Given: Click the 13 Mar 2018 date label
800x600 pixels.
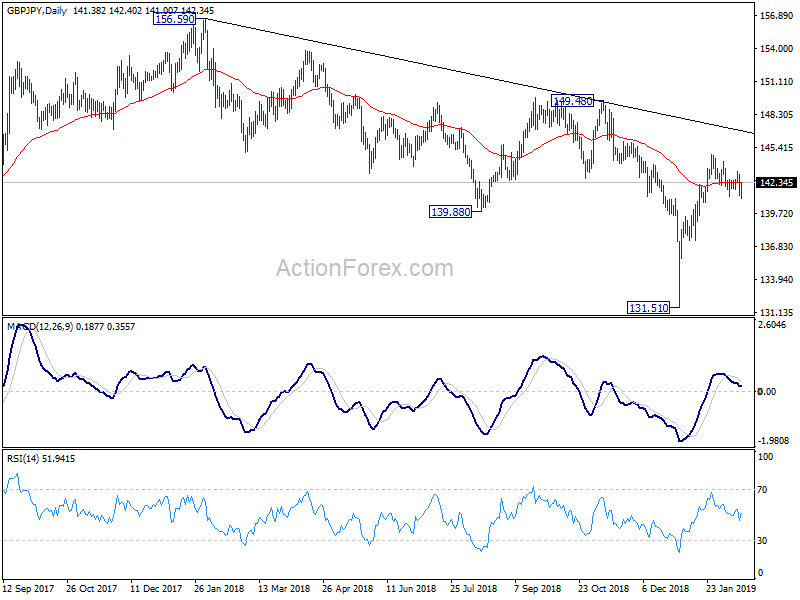Looking at the screenshot, I should (284, 588).
